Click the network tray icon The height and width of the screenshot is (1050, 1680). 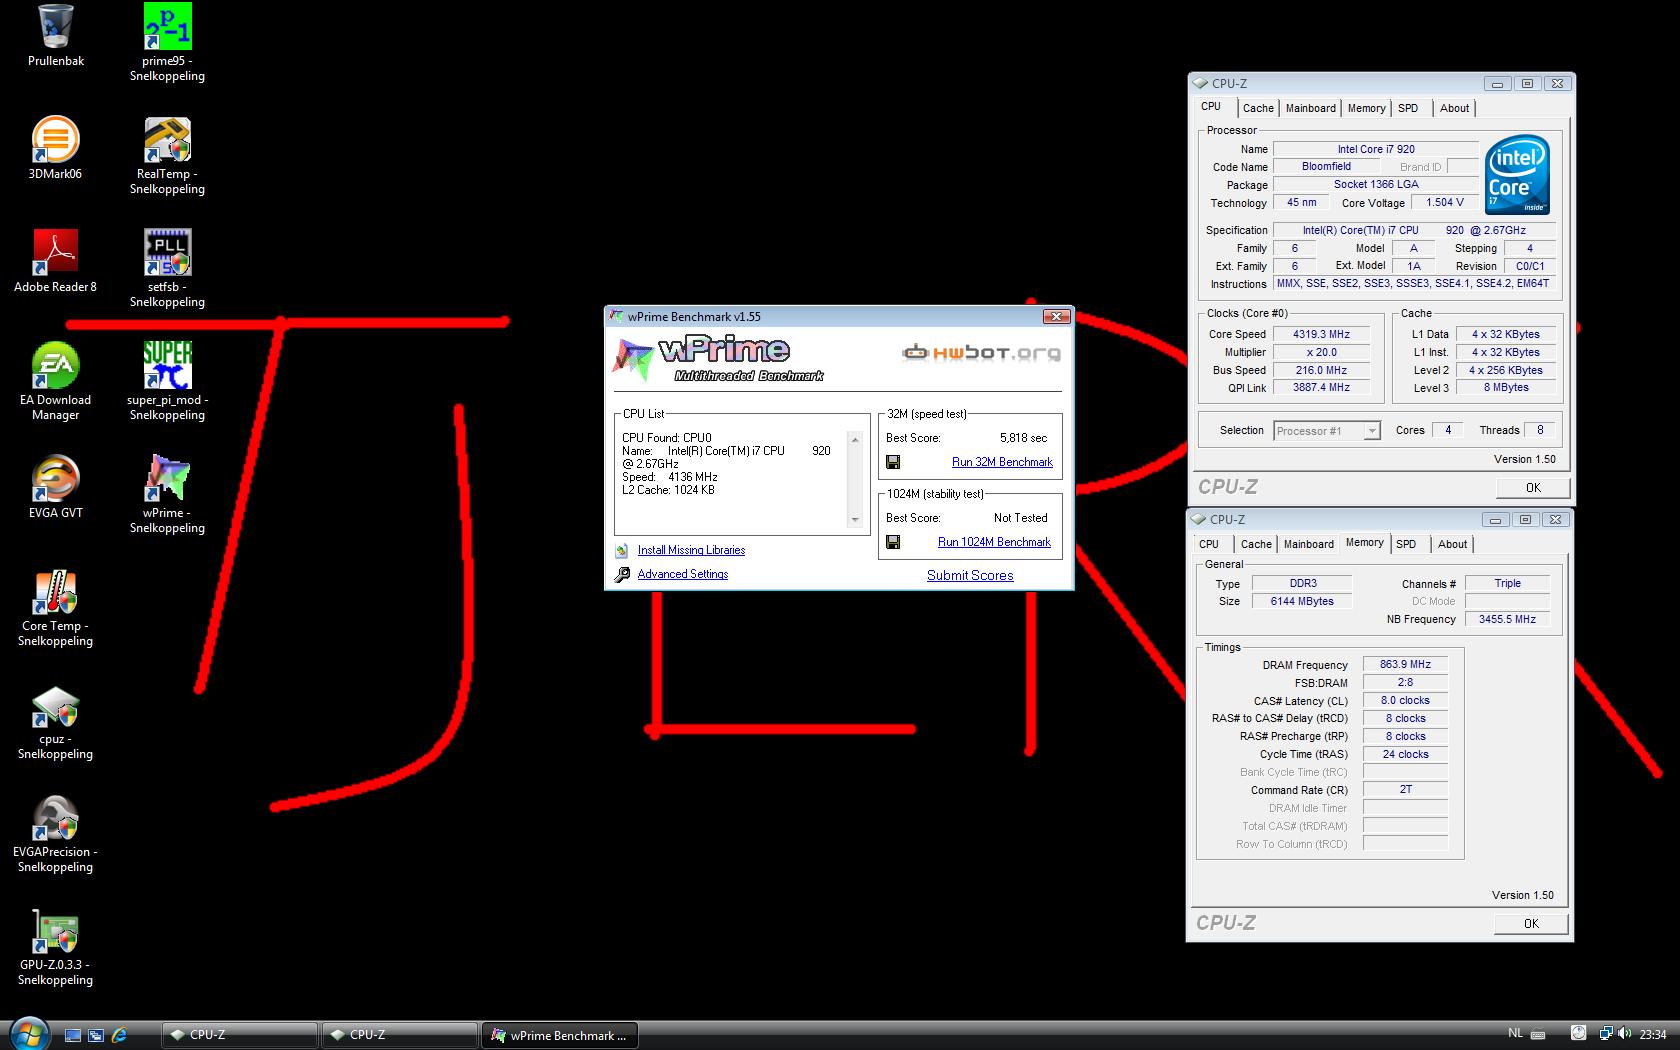[x=1605, y=1034]
